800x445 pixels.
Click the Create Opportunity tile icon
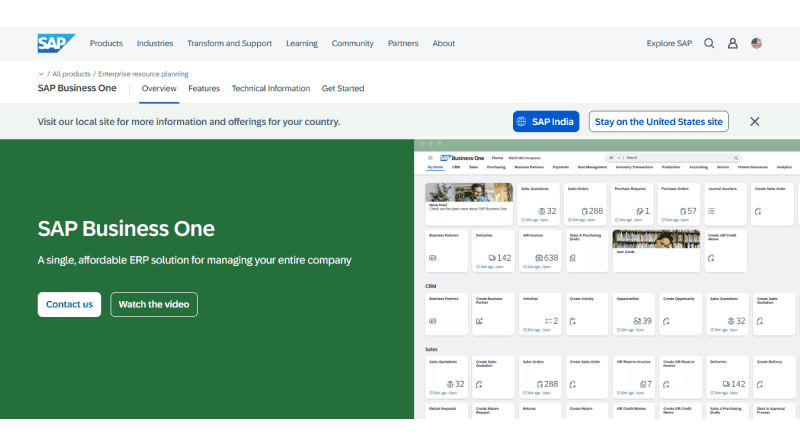[666, 322]
